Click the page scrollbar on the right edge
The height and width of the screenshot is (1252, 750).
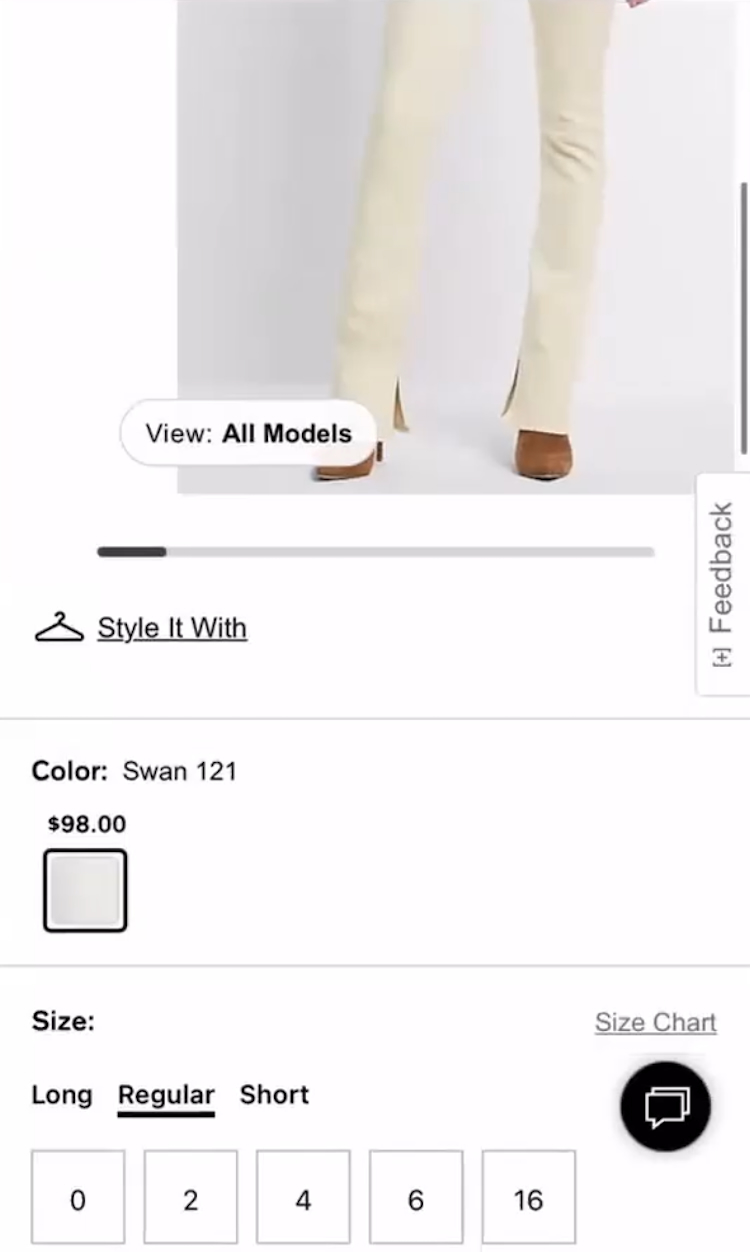[743, 318]
